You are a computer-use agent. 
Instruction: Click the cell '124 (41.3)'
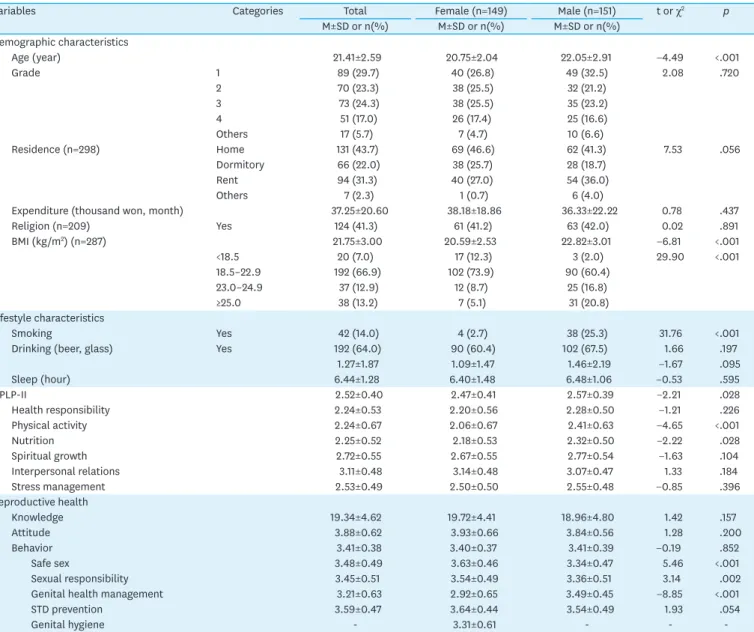(356, 227)
